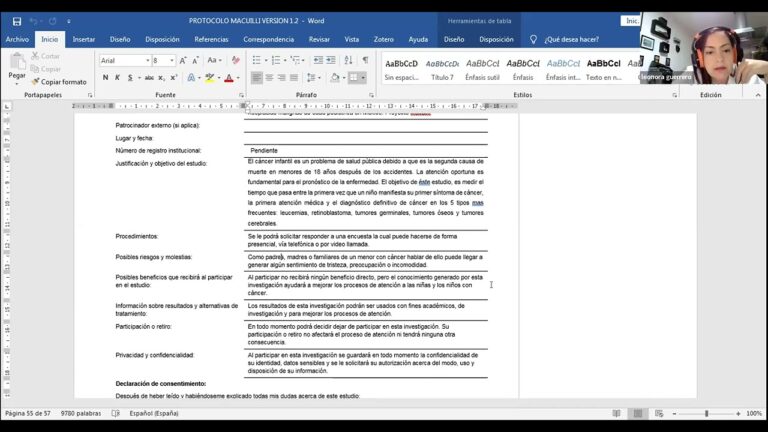The image size is (768, 432).
Task: Toggle subscript x₂ formatting
Action: click(162, 77)
